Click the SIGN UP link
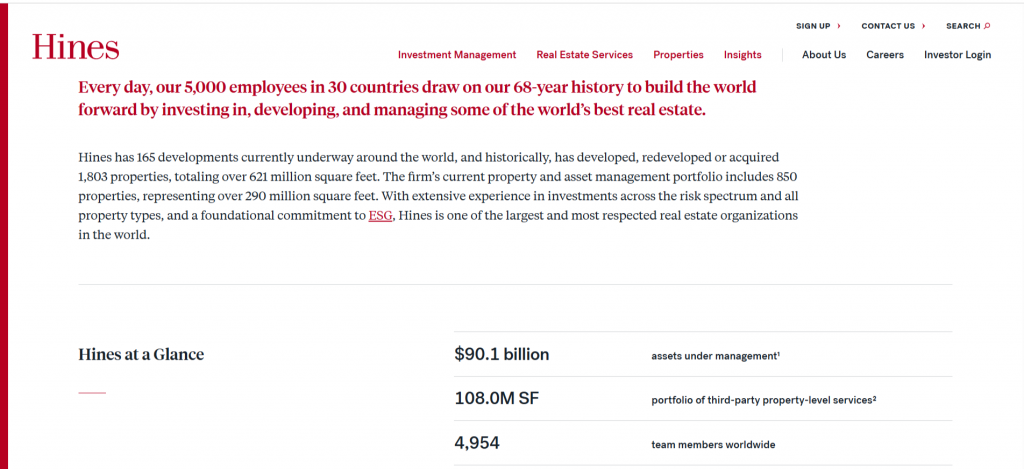This screenshot has width=1024, height=469. 813,26
